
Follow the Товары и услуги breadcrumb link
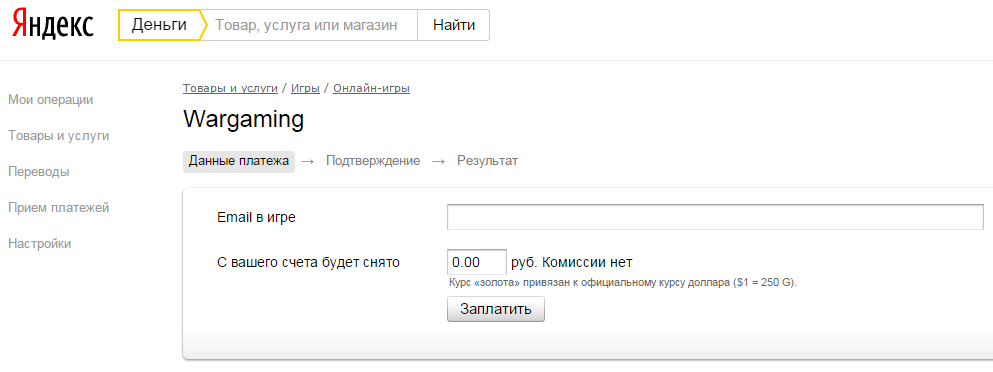coord(231,88)
